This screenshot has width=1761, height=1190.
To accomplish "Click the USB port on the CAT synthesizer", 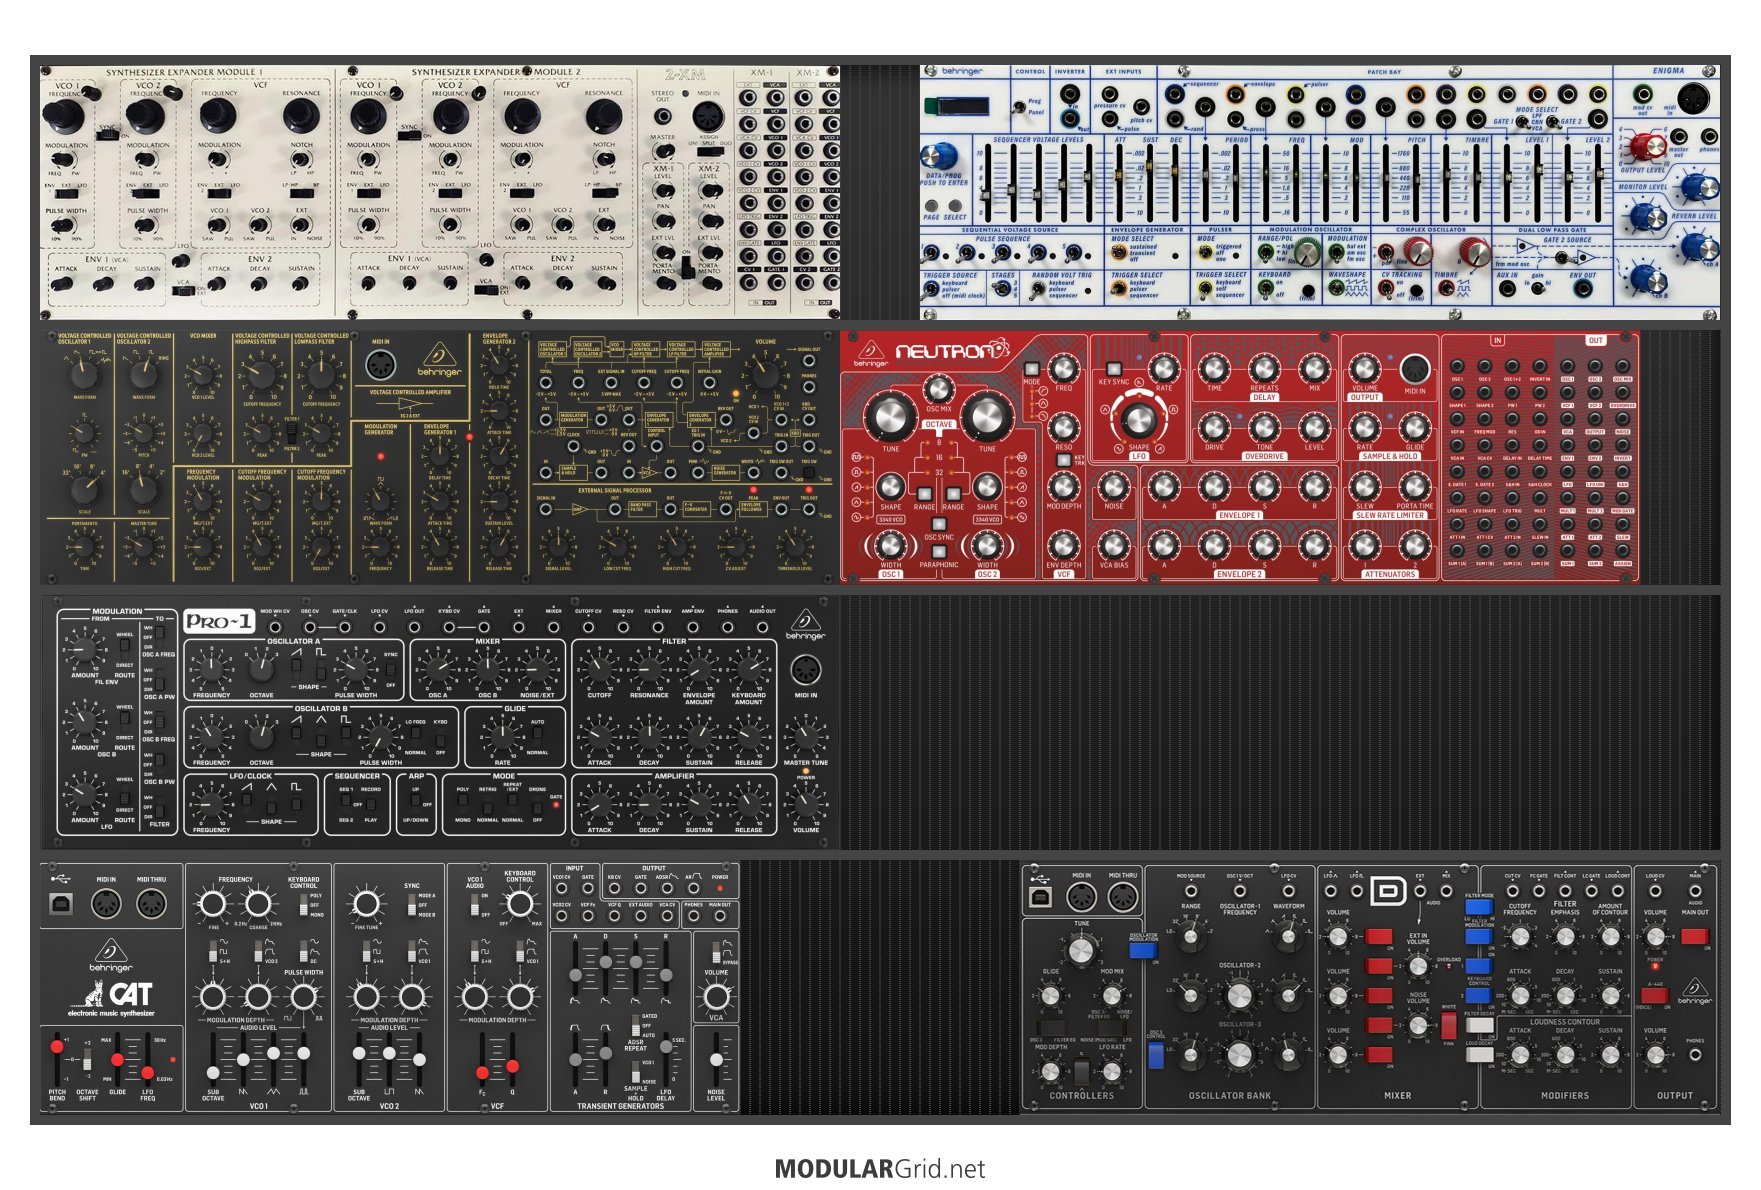I will tap(61, 903).
